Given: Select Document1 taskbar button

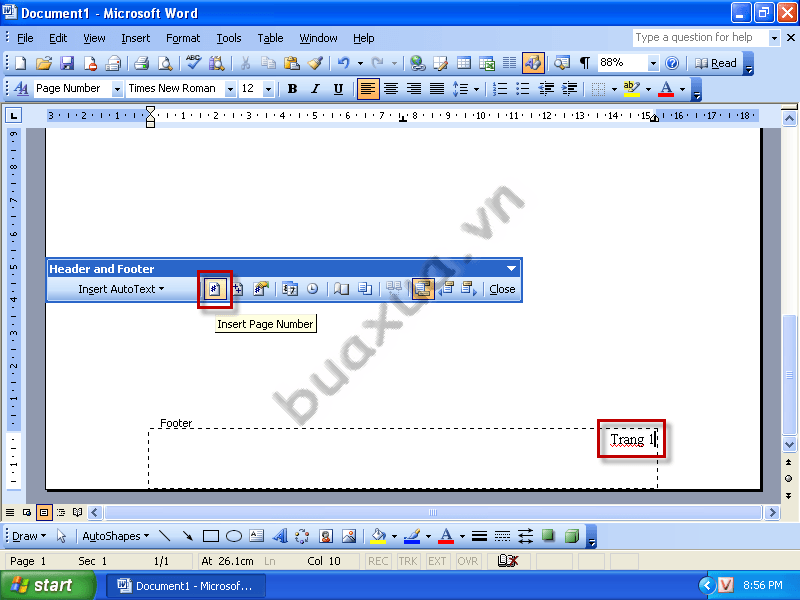Looking at the screenshot, I should click(x=186, y=586).
